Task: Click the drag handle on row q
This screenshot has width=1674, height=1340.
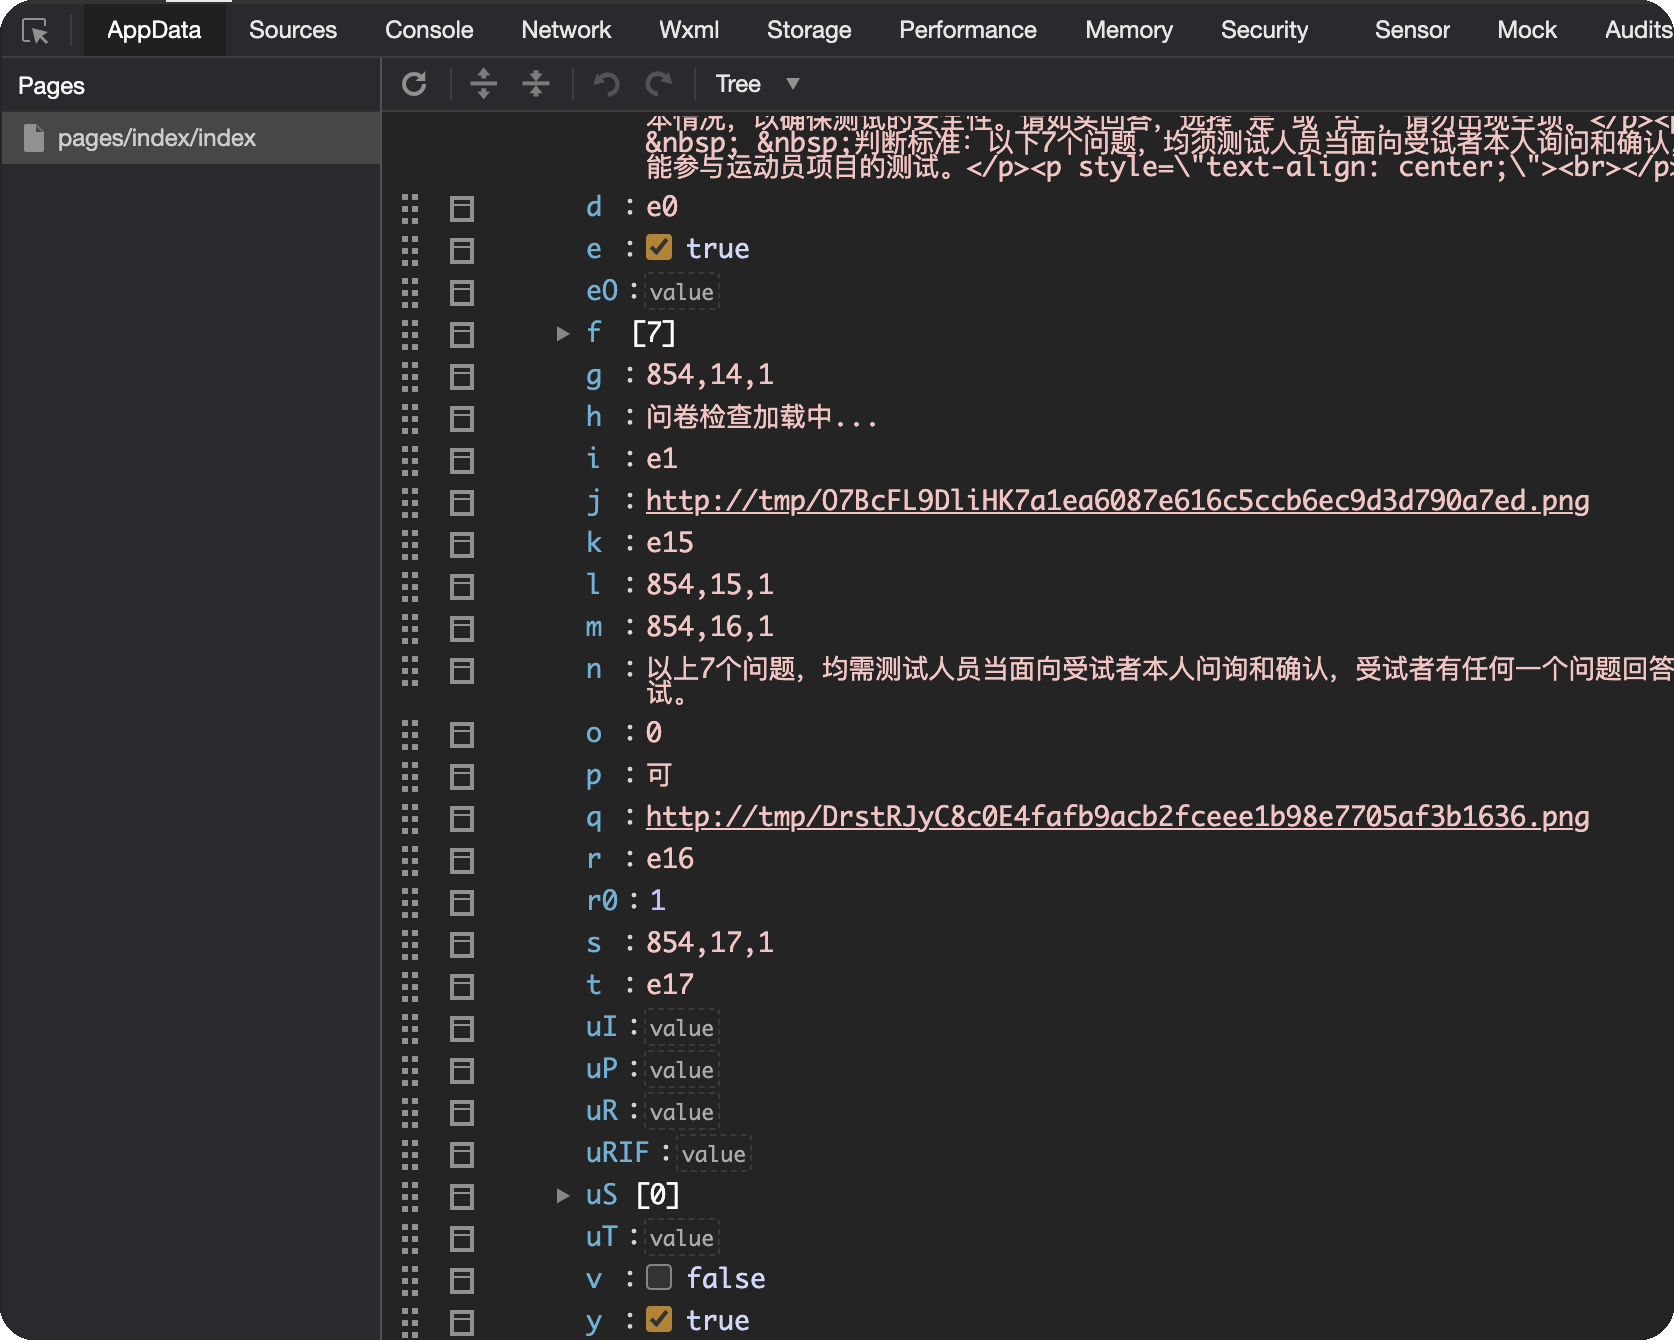Action: pos(410,818)
